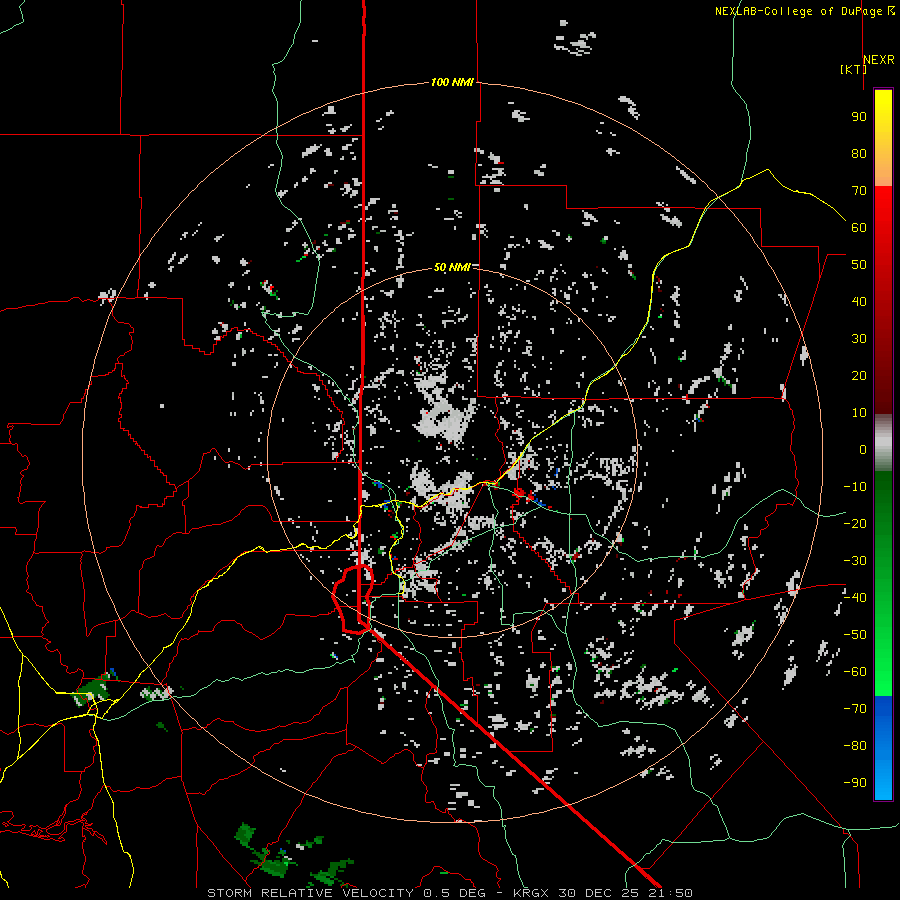The width and height of the screenshot is (900, 900).
Task: Click the -20 value on the velocity scale
Action: (x=855, y=523)
